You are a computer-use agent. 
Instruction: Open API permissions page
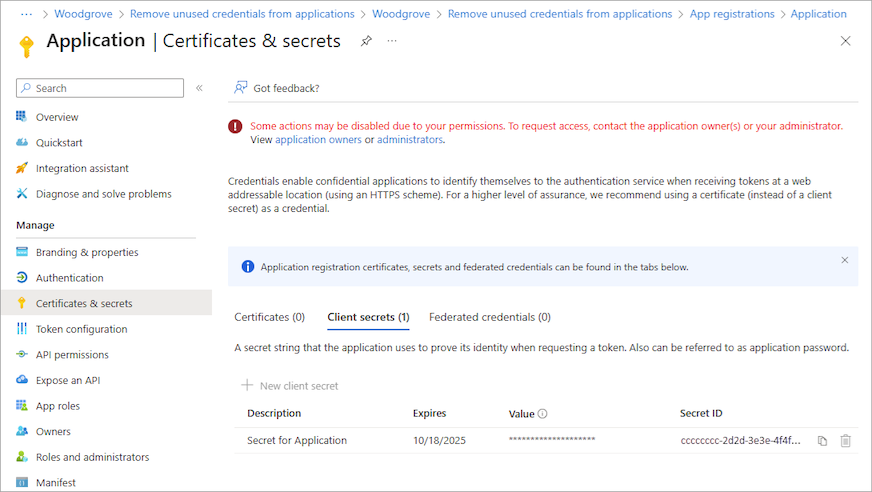(72, 355)
